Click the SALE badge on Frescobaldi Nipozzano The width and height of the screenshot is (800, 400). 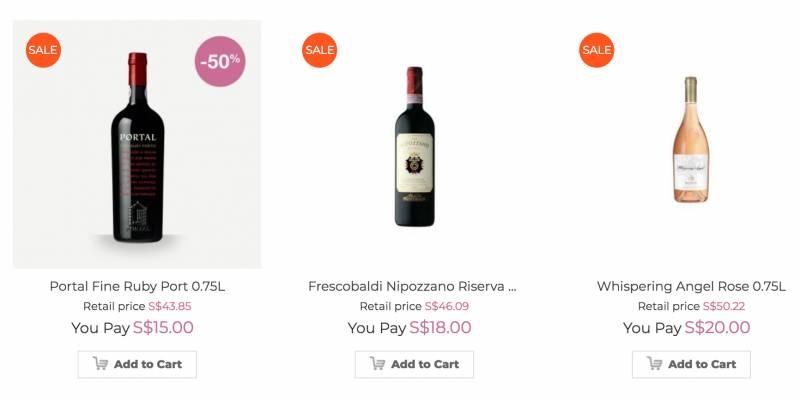[x=320, y=50]
